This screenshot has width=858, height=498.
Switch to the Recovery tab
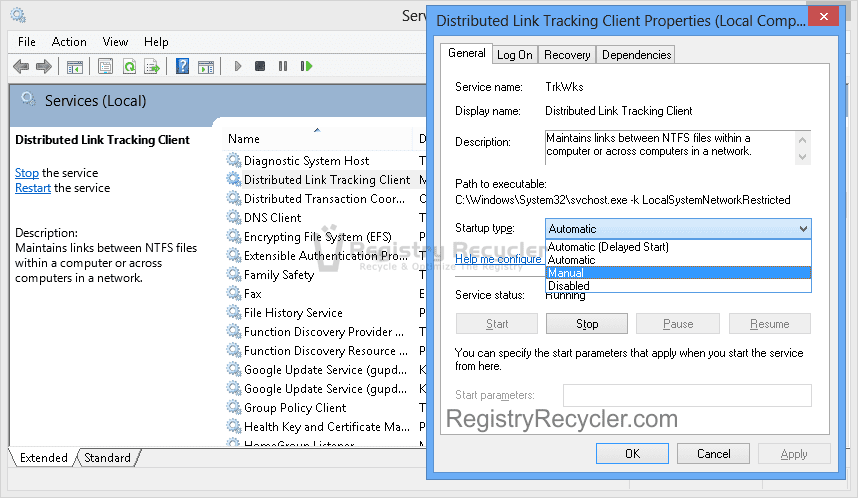(567, 55)
